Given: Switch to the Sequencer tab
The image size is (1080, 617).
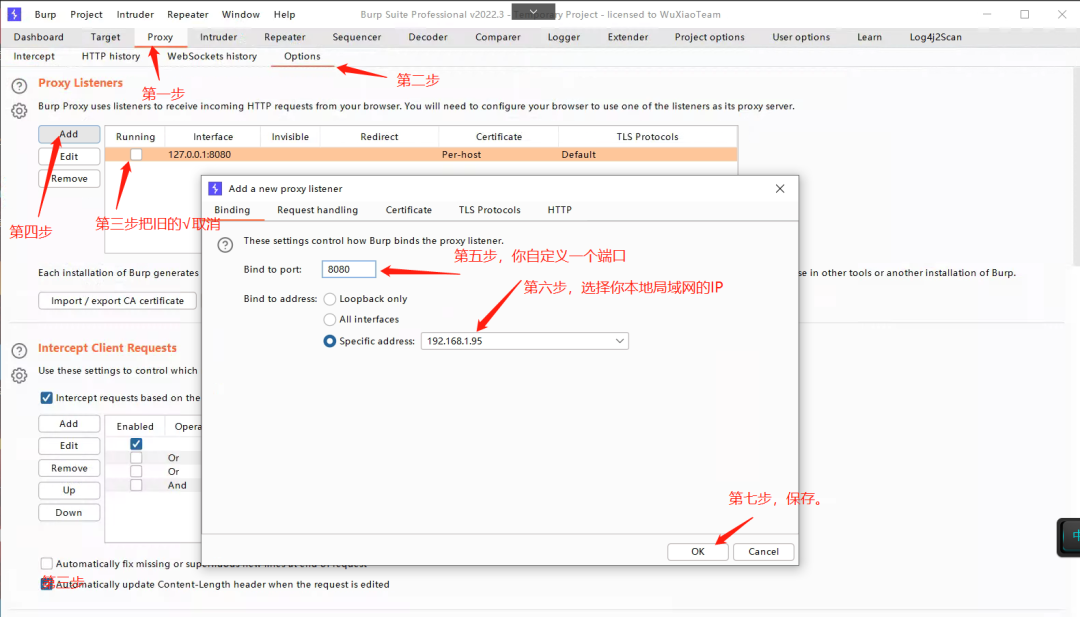Looking at the screenshot, I should click(x=357, y=37).
